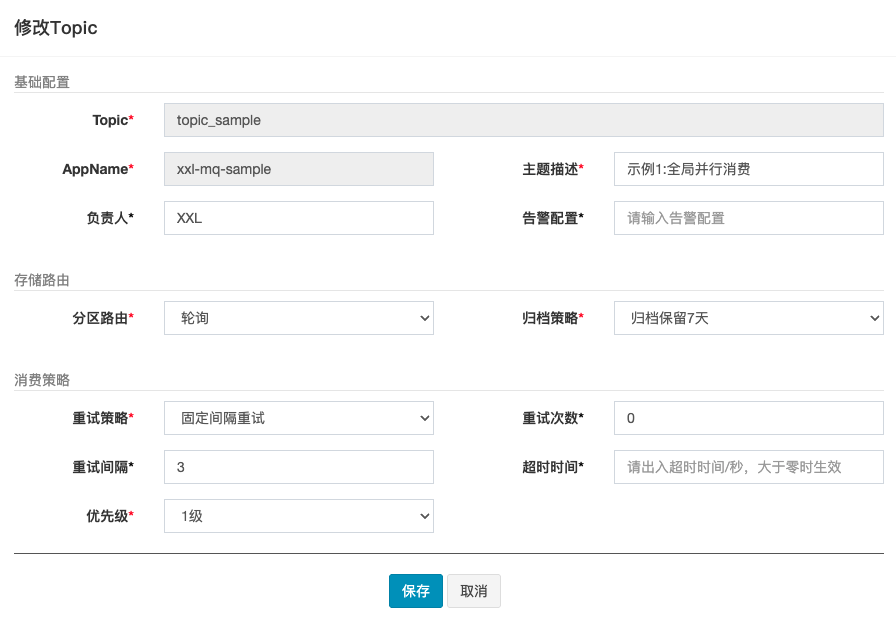This screenshot has width=896, height=636.
Task: Open the 重试策略 retry strategy dropdown
Action: click(298, 418)
